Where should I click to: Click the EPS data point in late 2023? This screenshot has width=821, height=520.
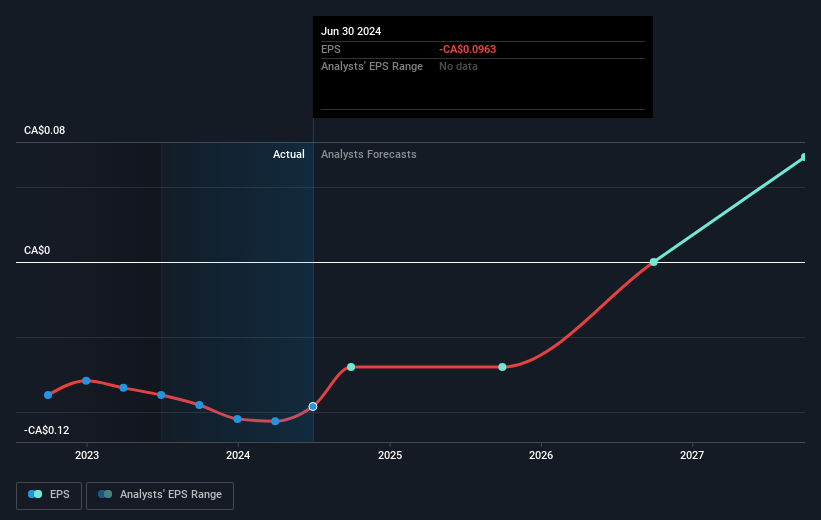pos(199,405)
